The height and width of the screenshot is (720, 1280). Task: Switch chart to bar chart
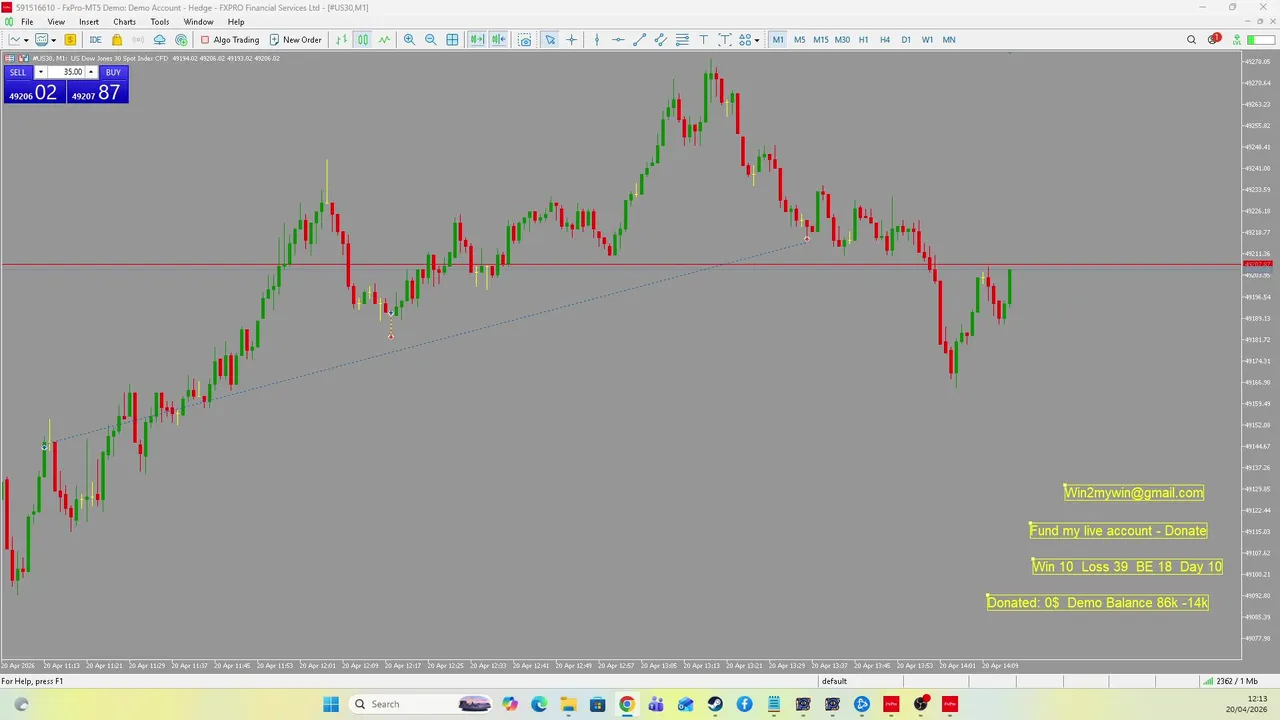click(x=342, y=40)
